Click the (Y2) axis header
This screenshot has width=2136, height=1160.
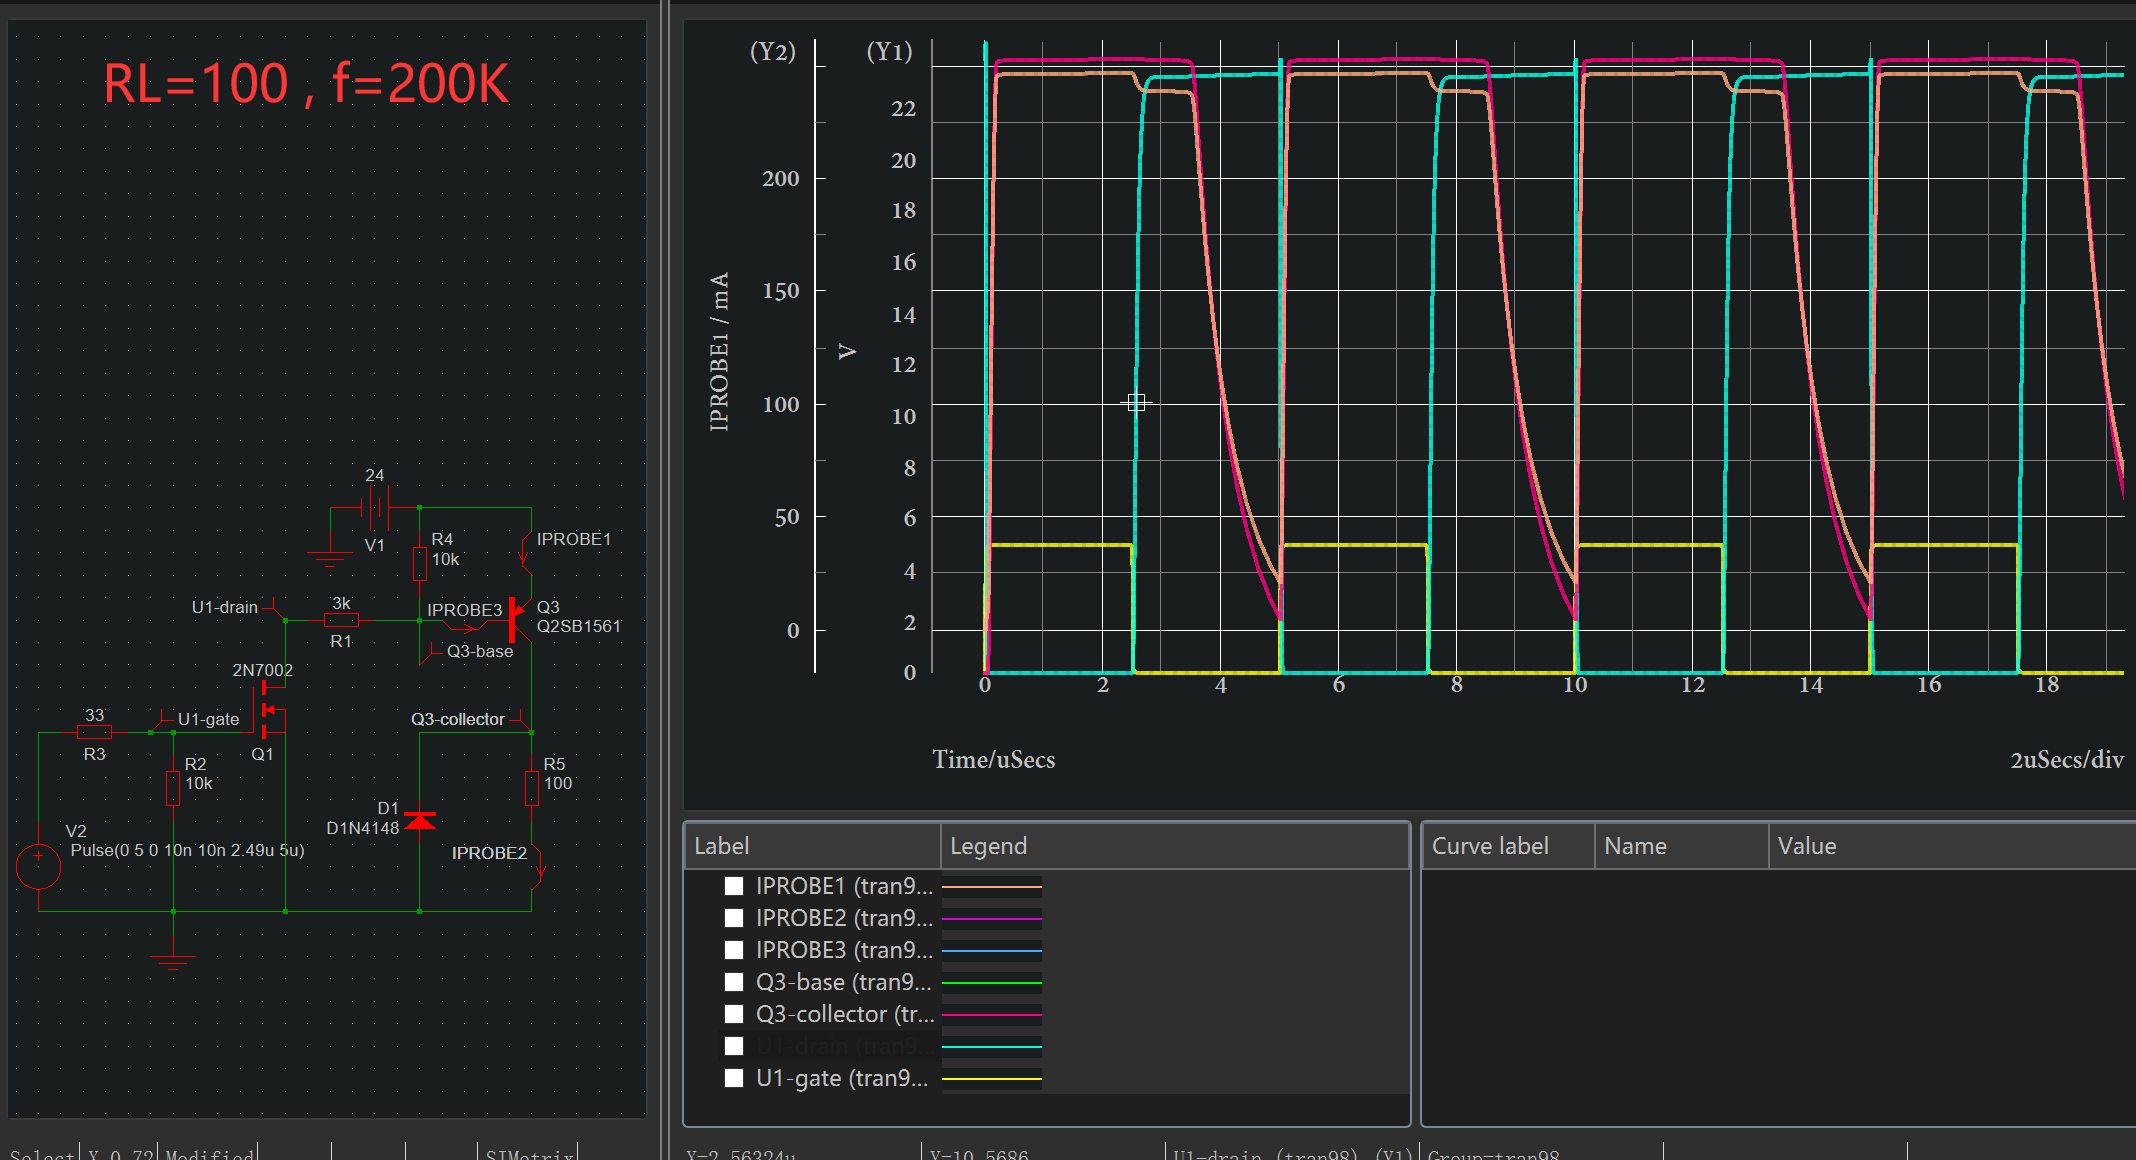point(773,52)
